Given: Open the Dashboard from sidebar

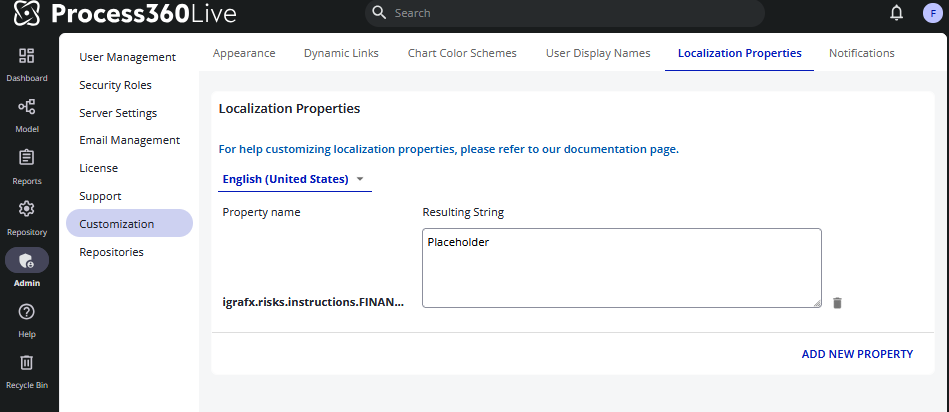Looking at the screenshot, I should [x=26, y=57].
